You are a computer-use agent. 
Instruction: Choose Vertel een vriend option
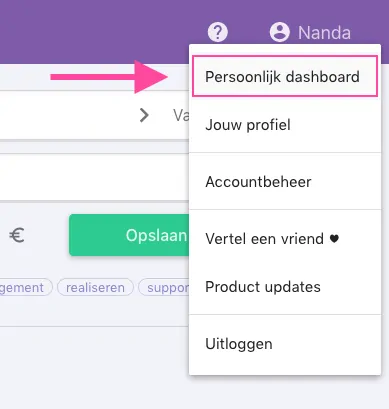point(285,239)
